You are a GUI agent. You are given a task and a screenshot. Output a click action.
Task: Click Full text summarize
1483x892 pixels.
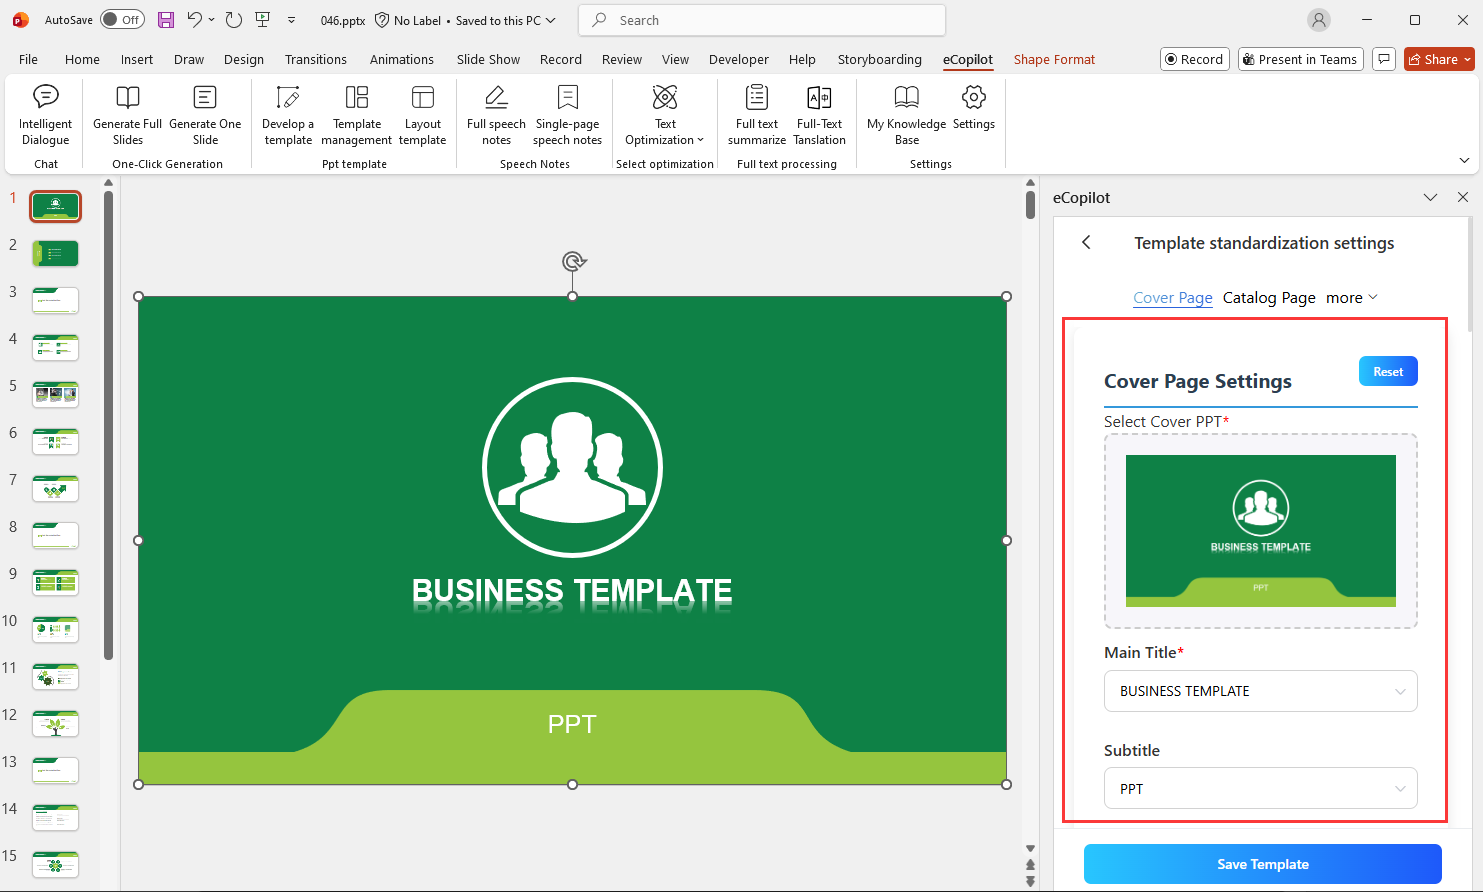[756, 115]
